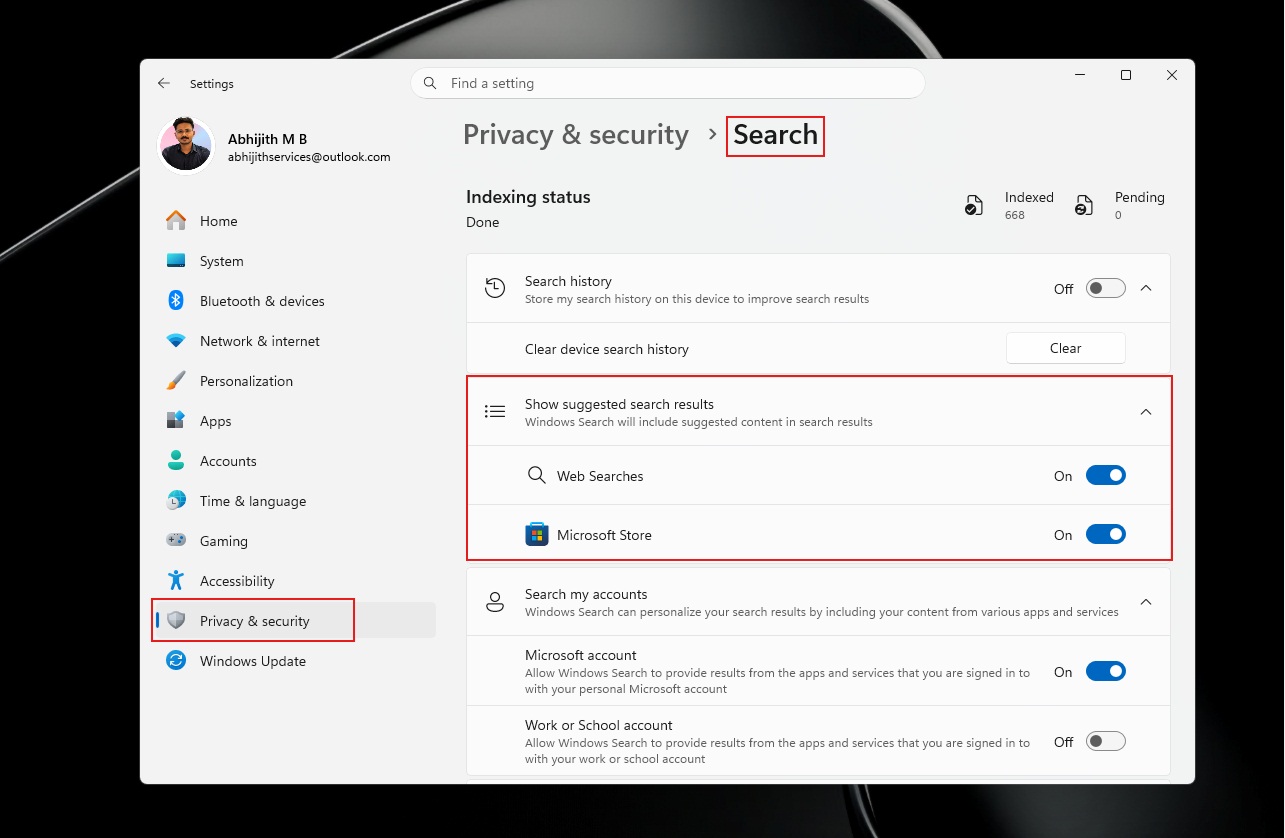Image resolution: width=1285 pixels, height=838 pixels.
Task: Clear device search history button
Action: pyautogui.click(x=1065, y=348)
